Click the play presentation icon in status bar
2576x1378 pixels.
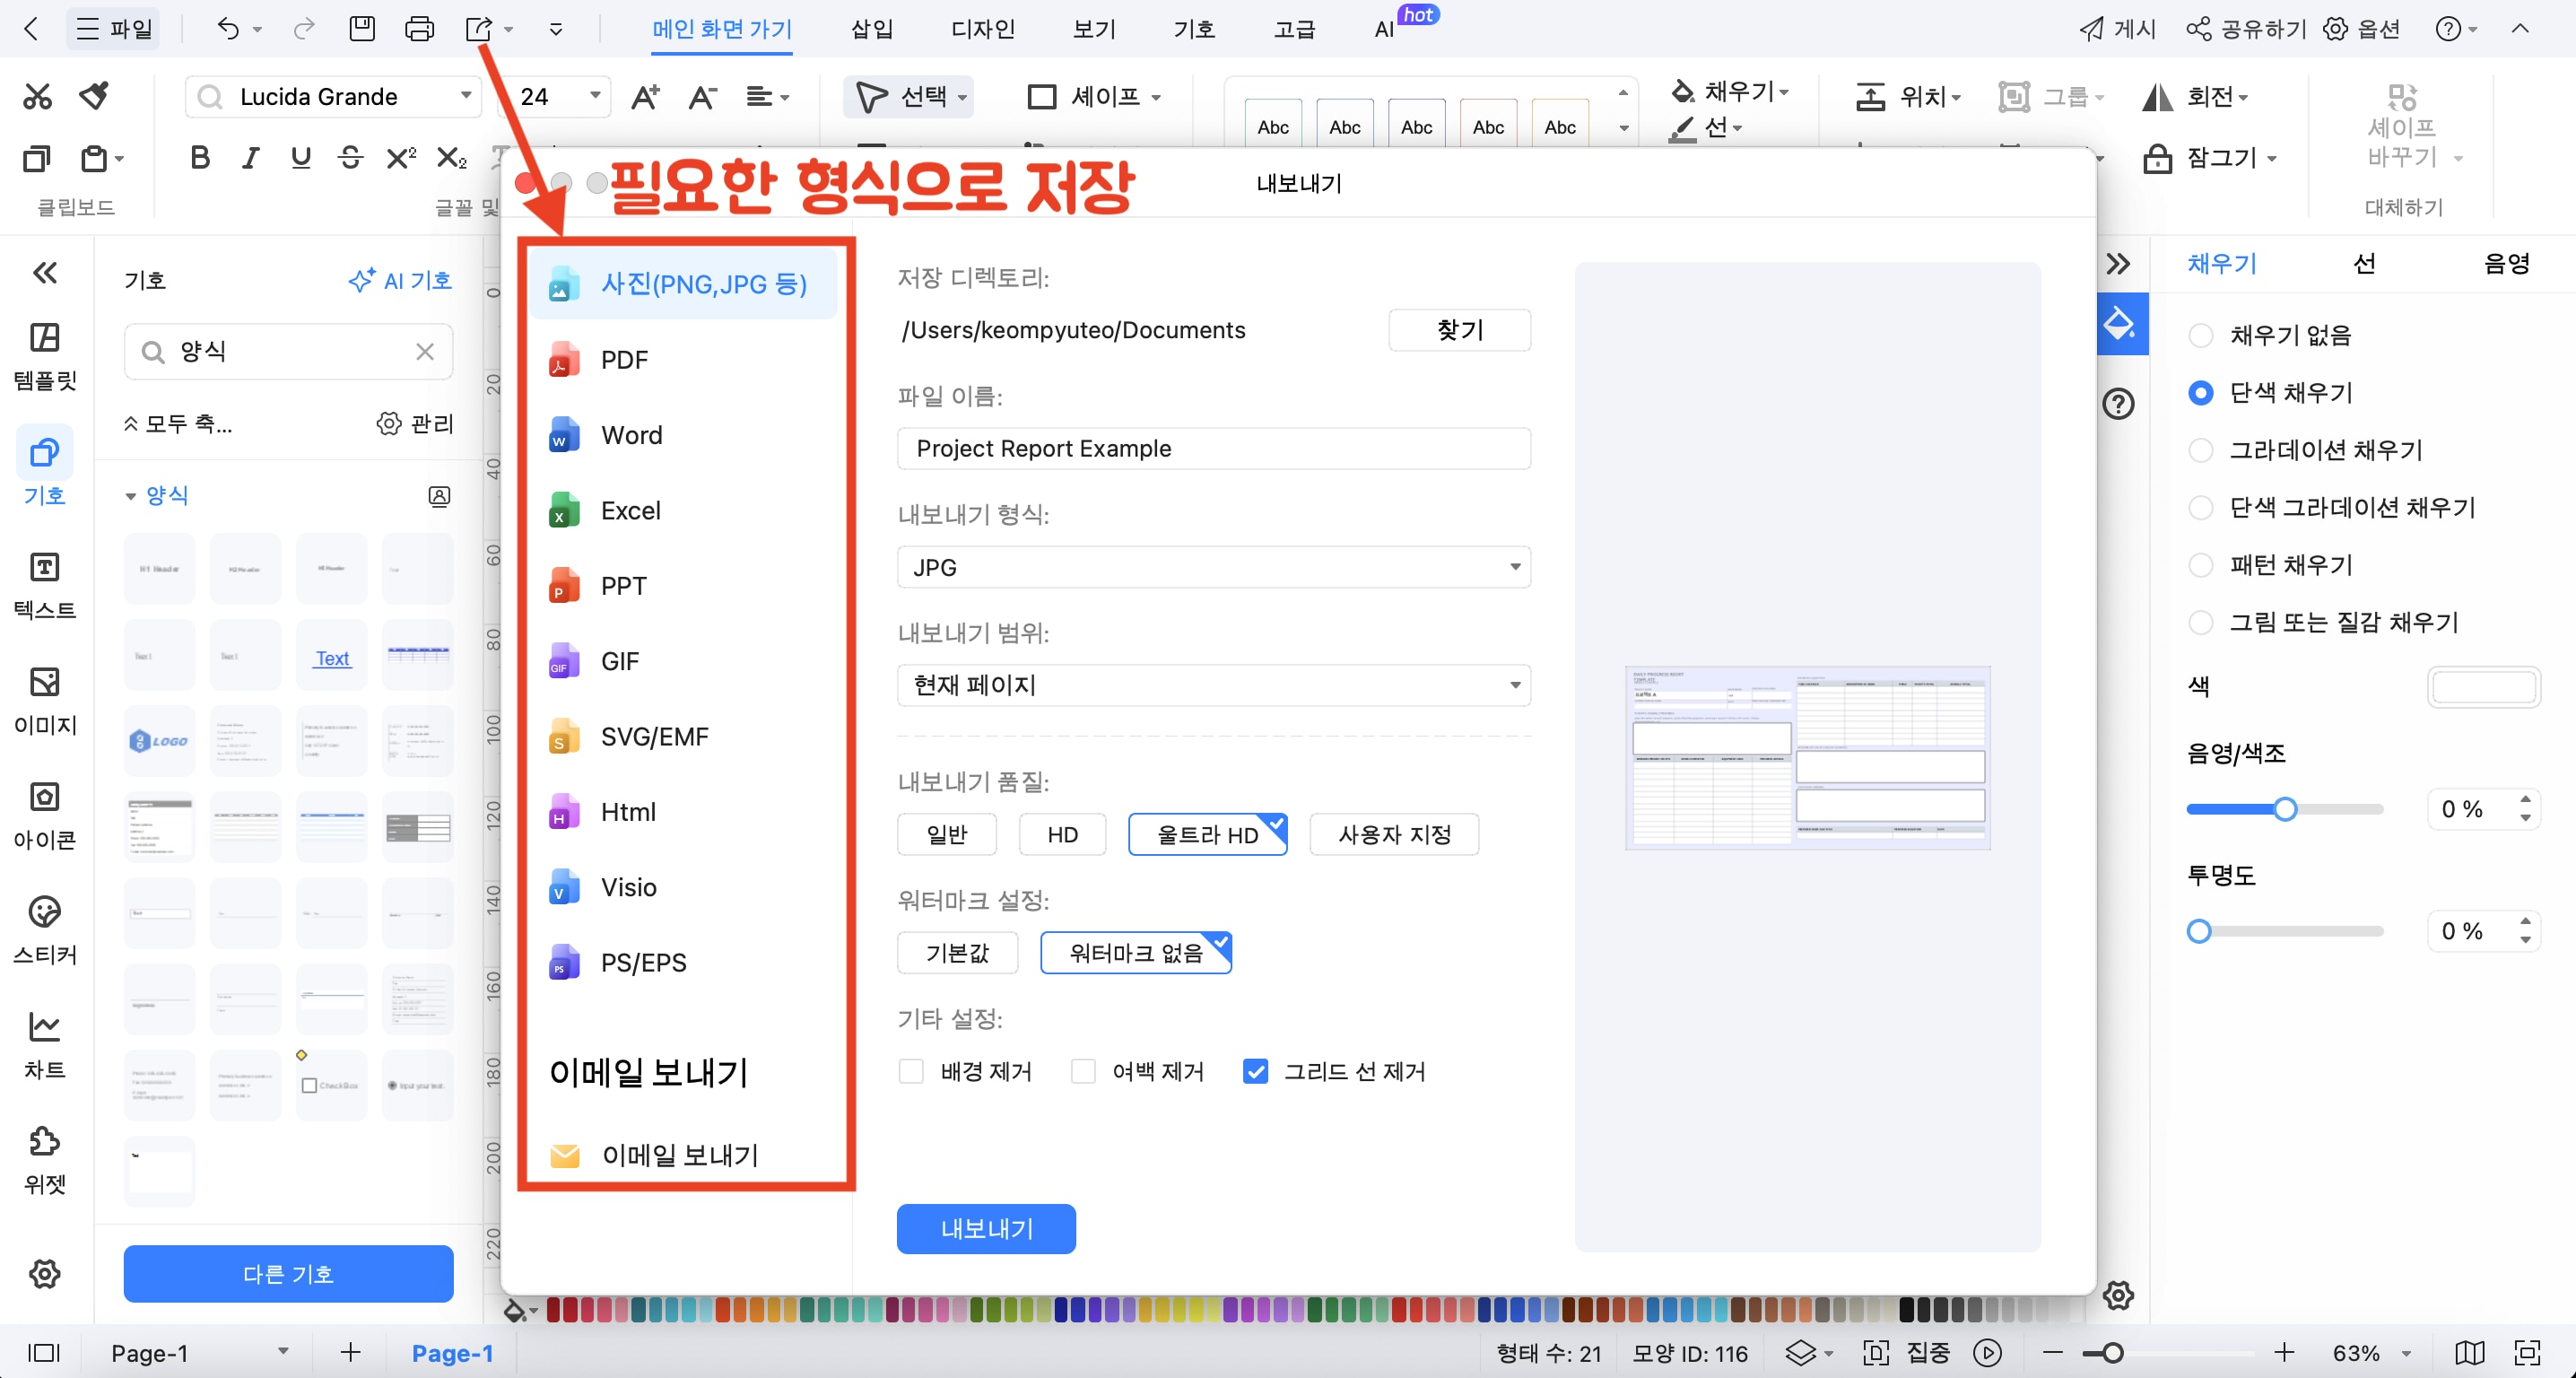(1987, 1352)
